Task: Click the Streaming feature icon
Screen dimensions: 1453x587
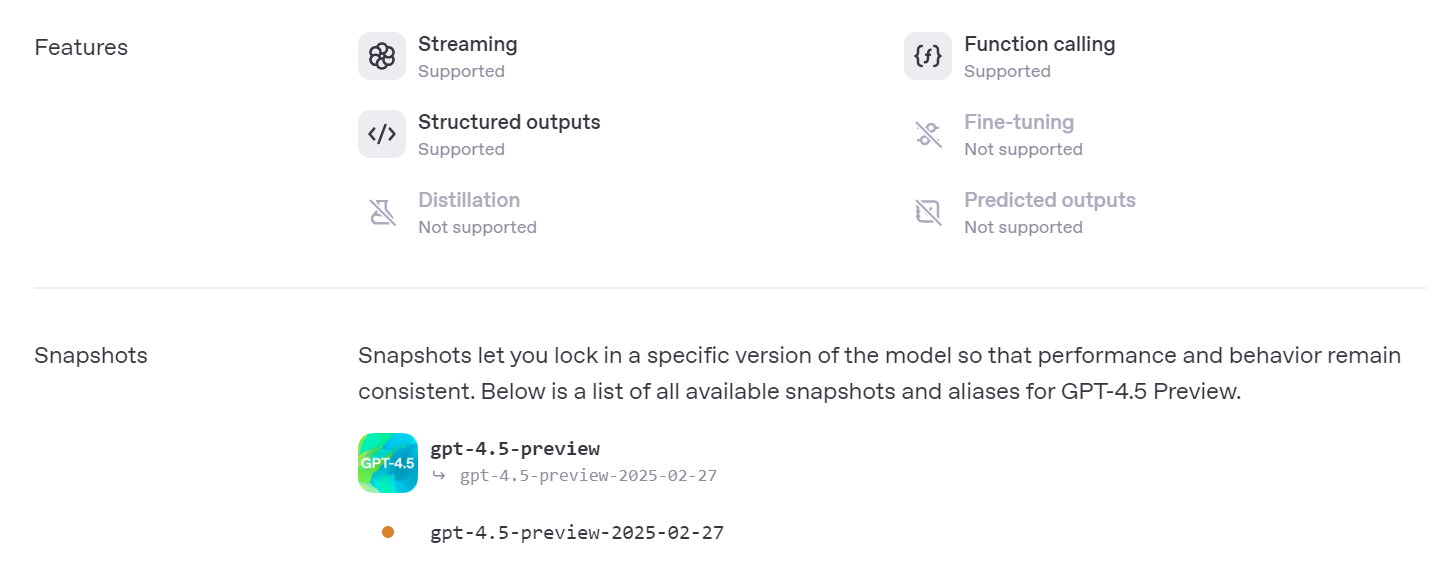Action: point(382,56)
